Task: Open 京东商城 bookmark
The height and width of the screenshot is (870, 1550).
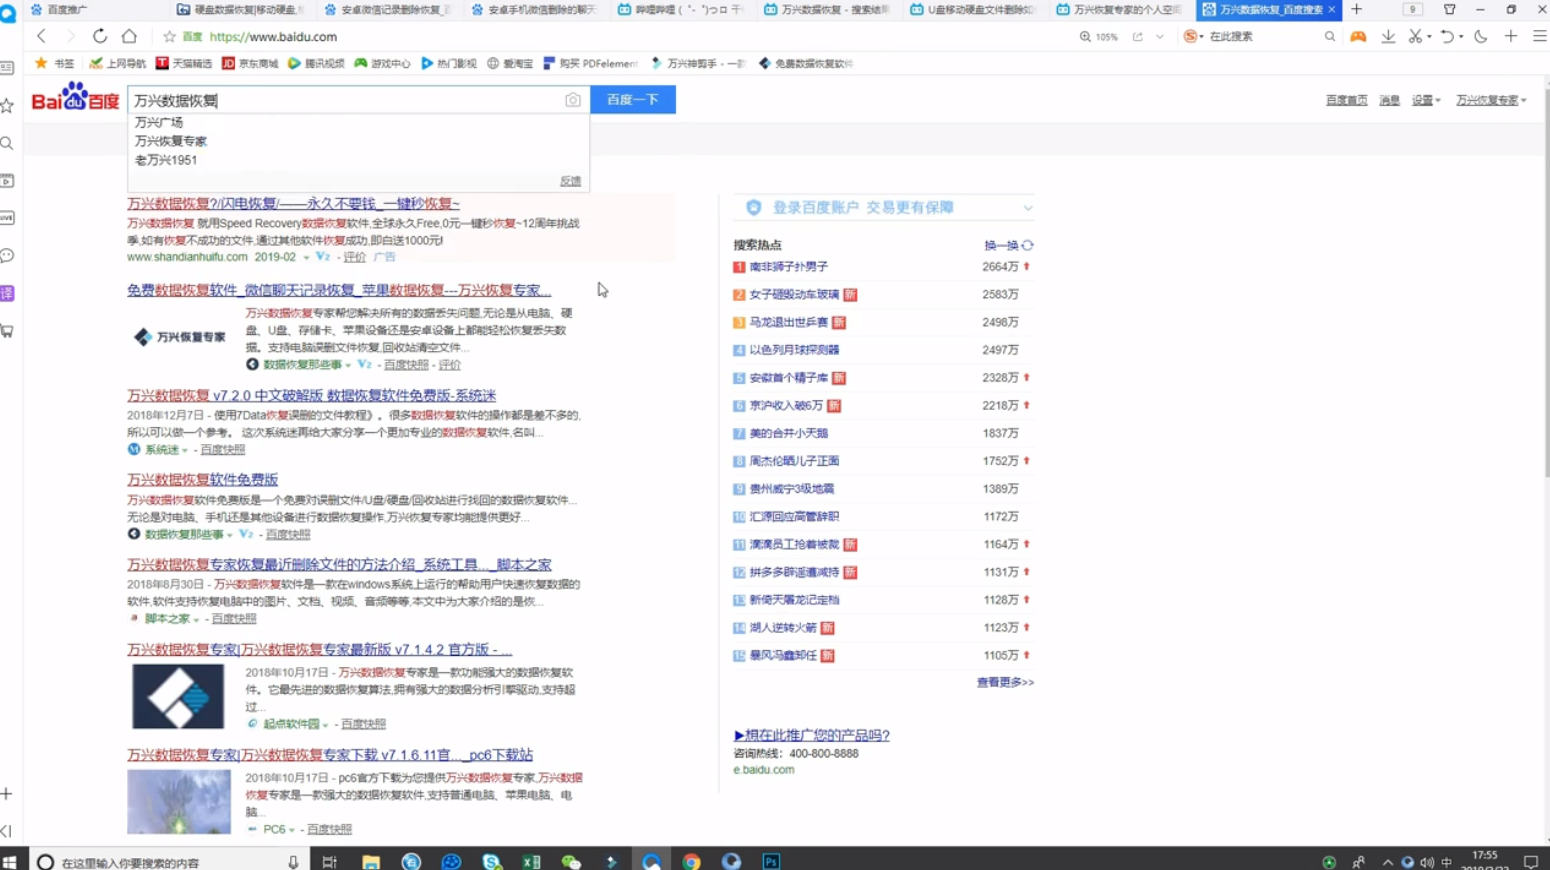Action: click(x=250, y=63)
